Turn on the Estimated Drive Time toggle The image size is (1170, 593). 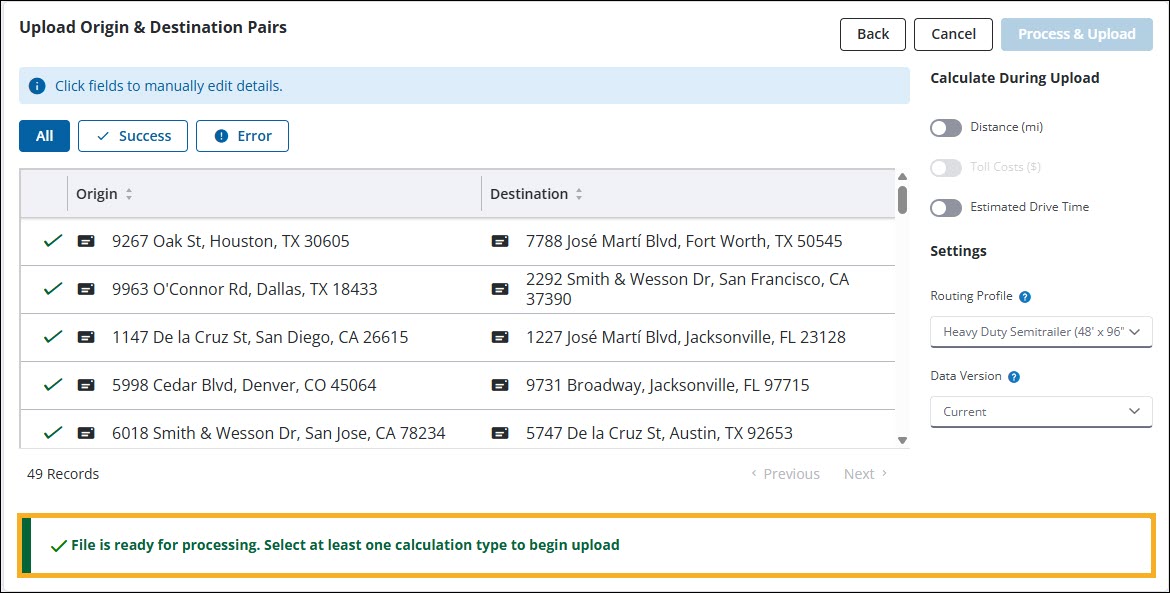945,207
